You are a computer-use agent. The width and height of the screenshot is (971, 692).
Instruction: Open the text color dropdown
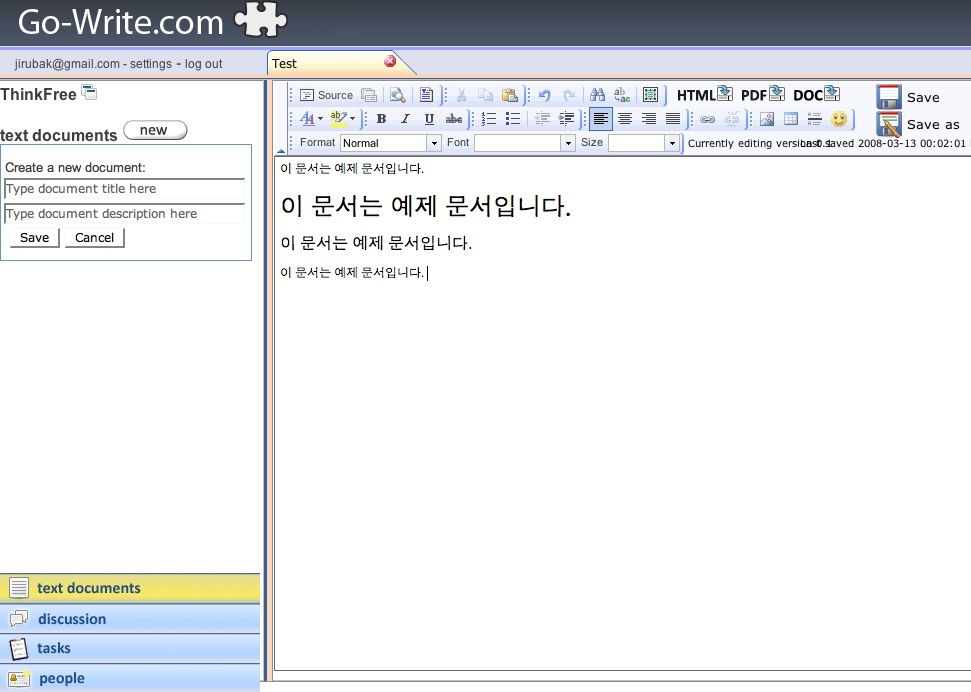pyautogui.click(x=311, y=118)
